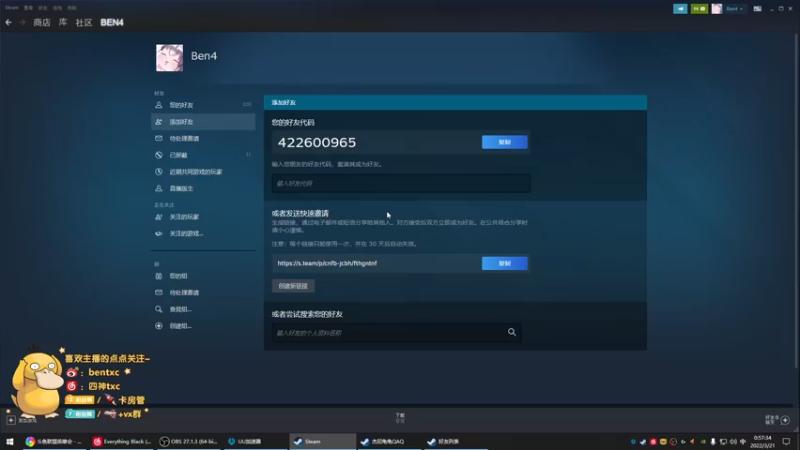Click the Ben4 profile avatar picture
Screen dimensions: 800x450
pos(169,57)
